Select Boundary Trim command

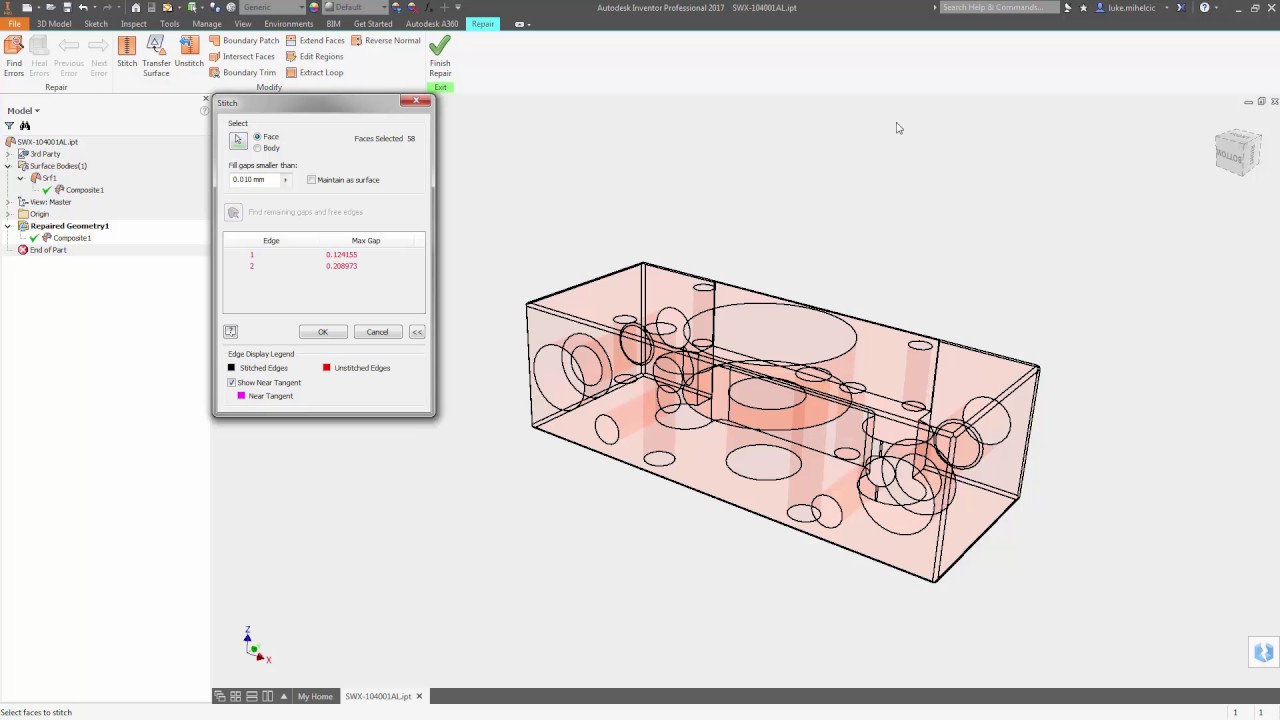pyautogui.click(x=242, y=72)
